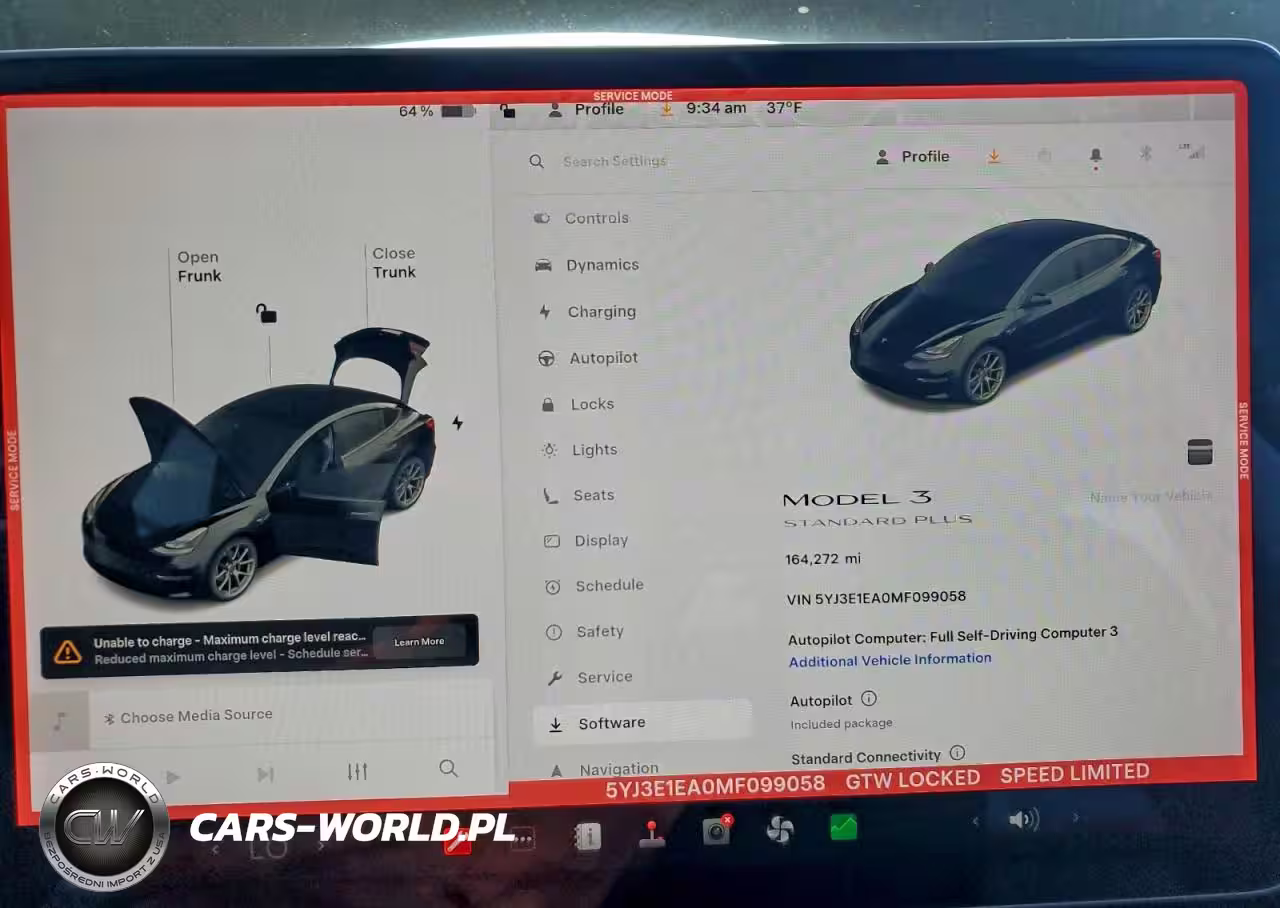This screenshot has height=908, width=1280.
Task: Tap Open Frunk on the car
Action: (x=199, y=266)
